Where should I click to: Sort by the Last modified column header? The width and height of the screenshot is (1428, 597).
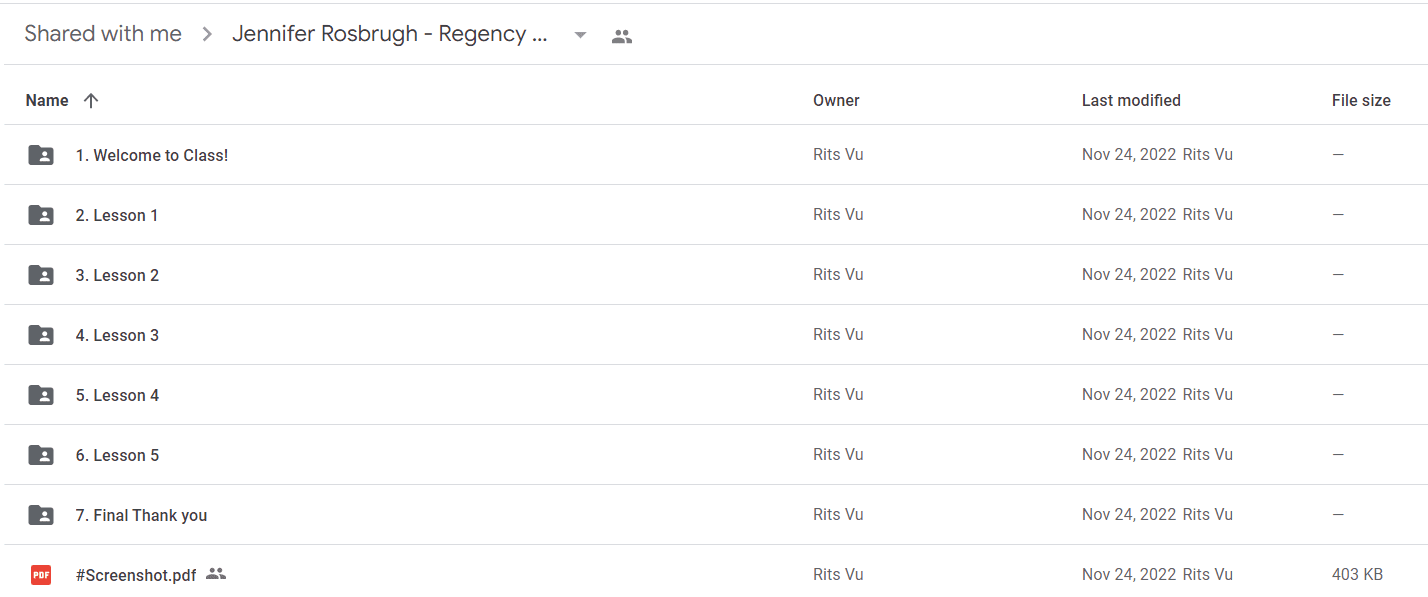pyautogui.click(x=1131, y=100)
